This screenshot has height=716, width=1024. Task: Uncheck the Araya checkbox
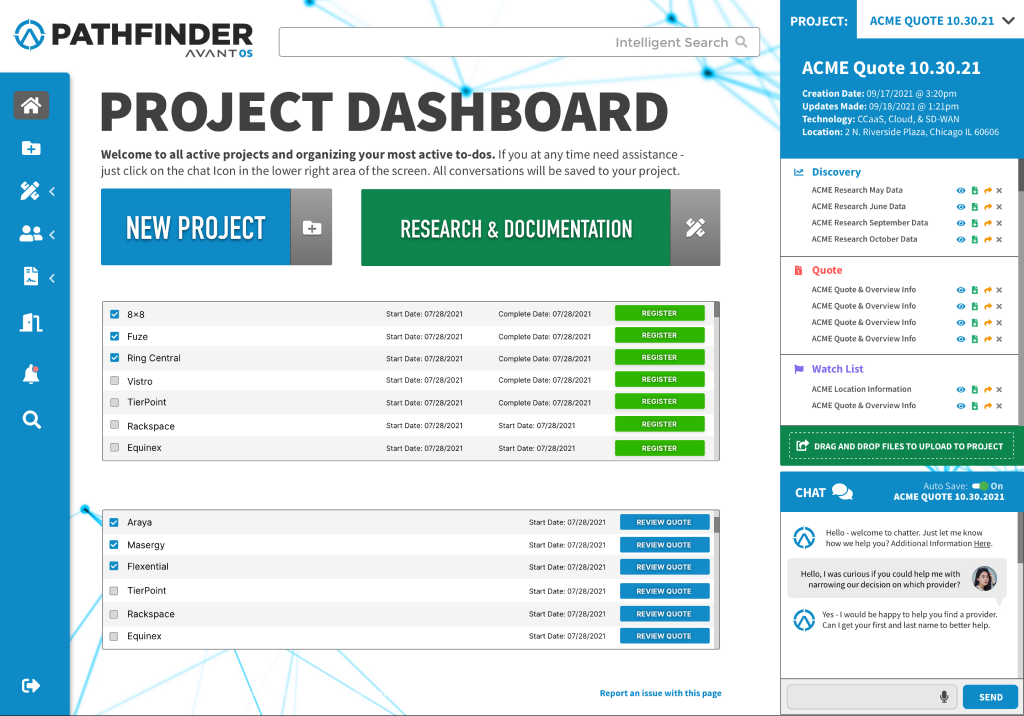coord(114,523)
